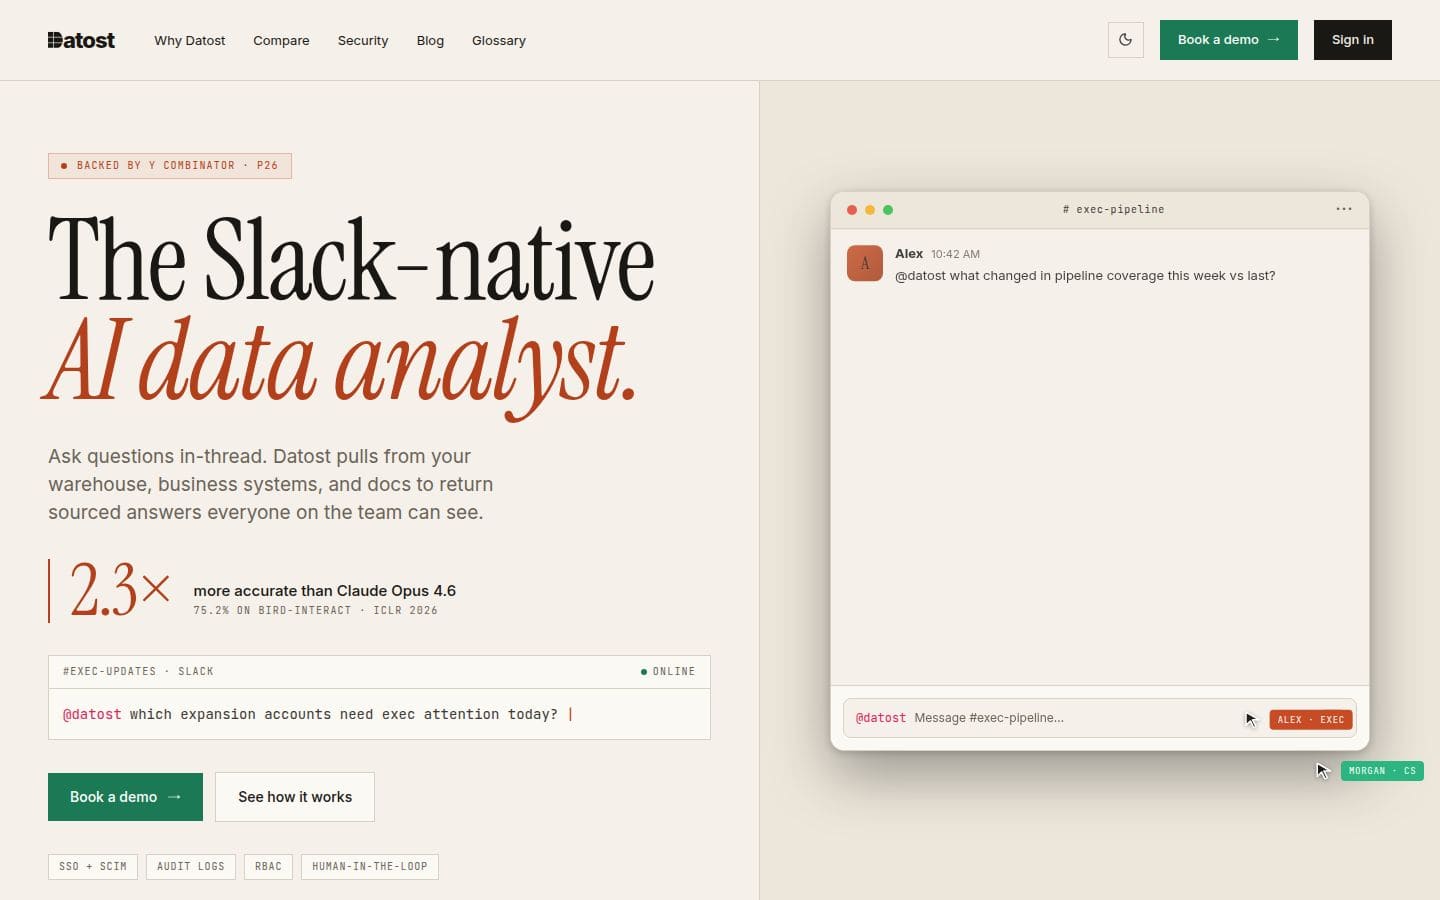This screenshot has height=900, width=1440.
Task: Click the MORGAN · CS cursor label
Action: [1382, 771]
